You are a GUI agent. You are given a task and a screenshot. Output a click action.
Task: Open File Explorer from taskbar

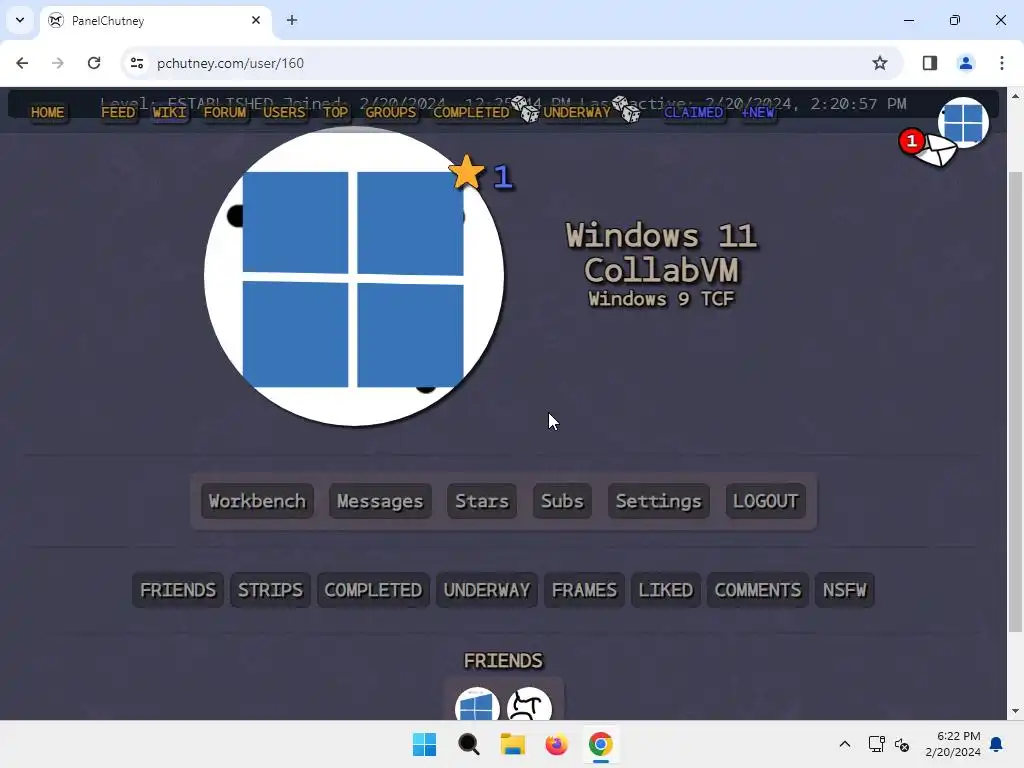point(513,744)
